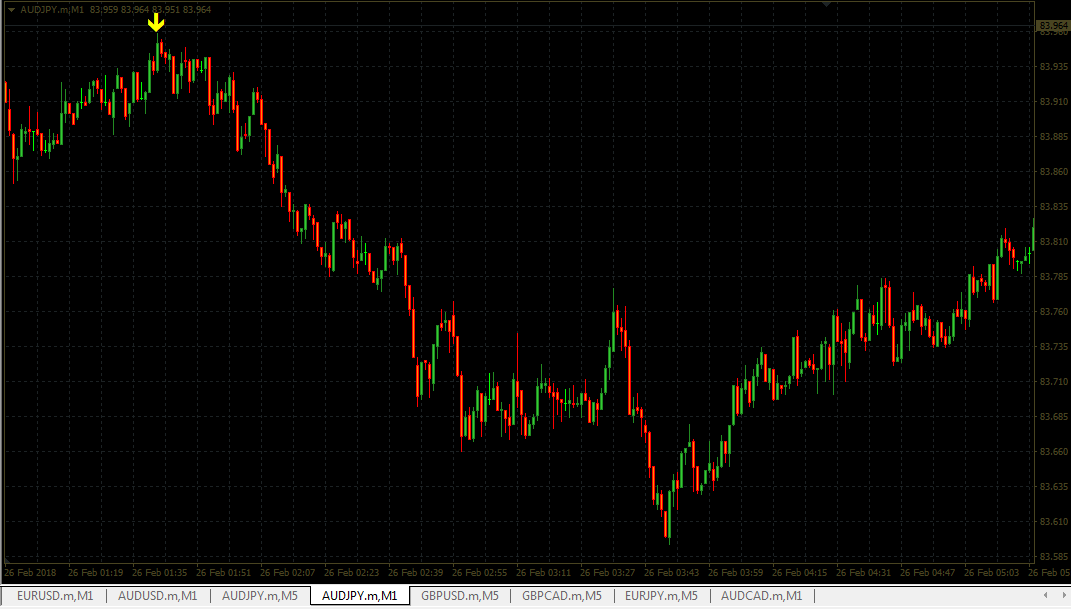1071x609 pixels.
Task: Click the 26 Feb 02:23 time label
Action: (x=351, y=573)
